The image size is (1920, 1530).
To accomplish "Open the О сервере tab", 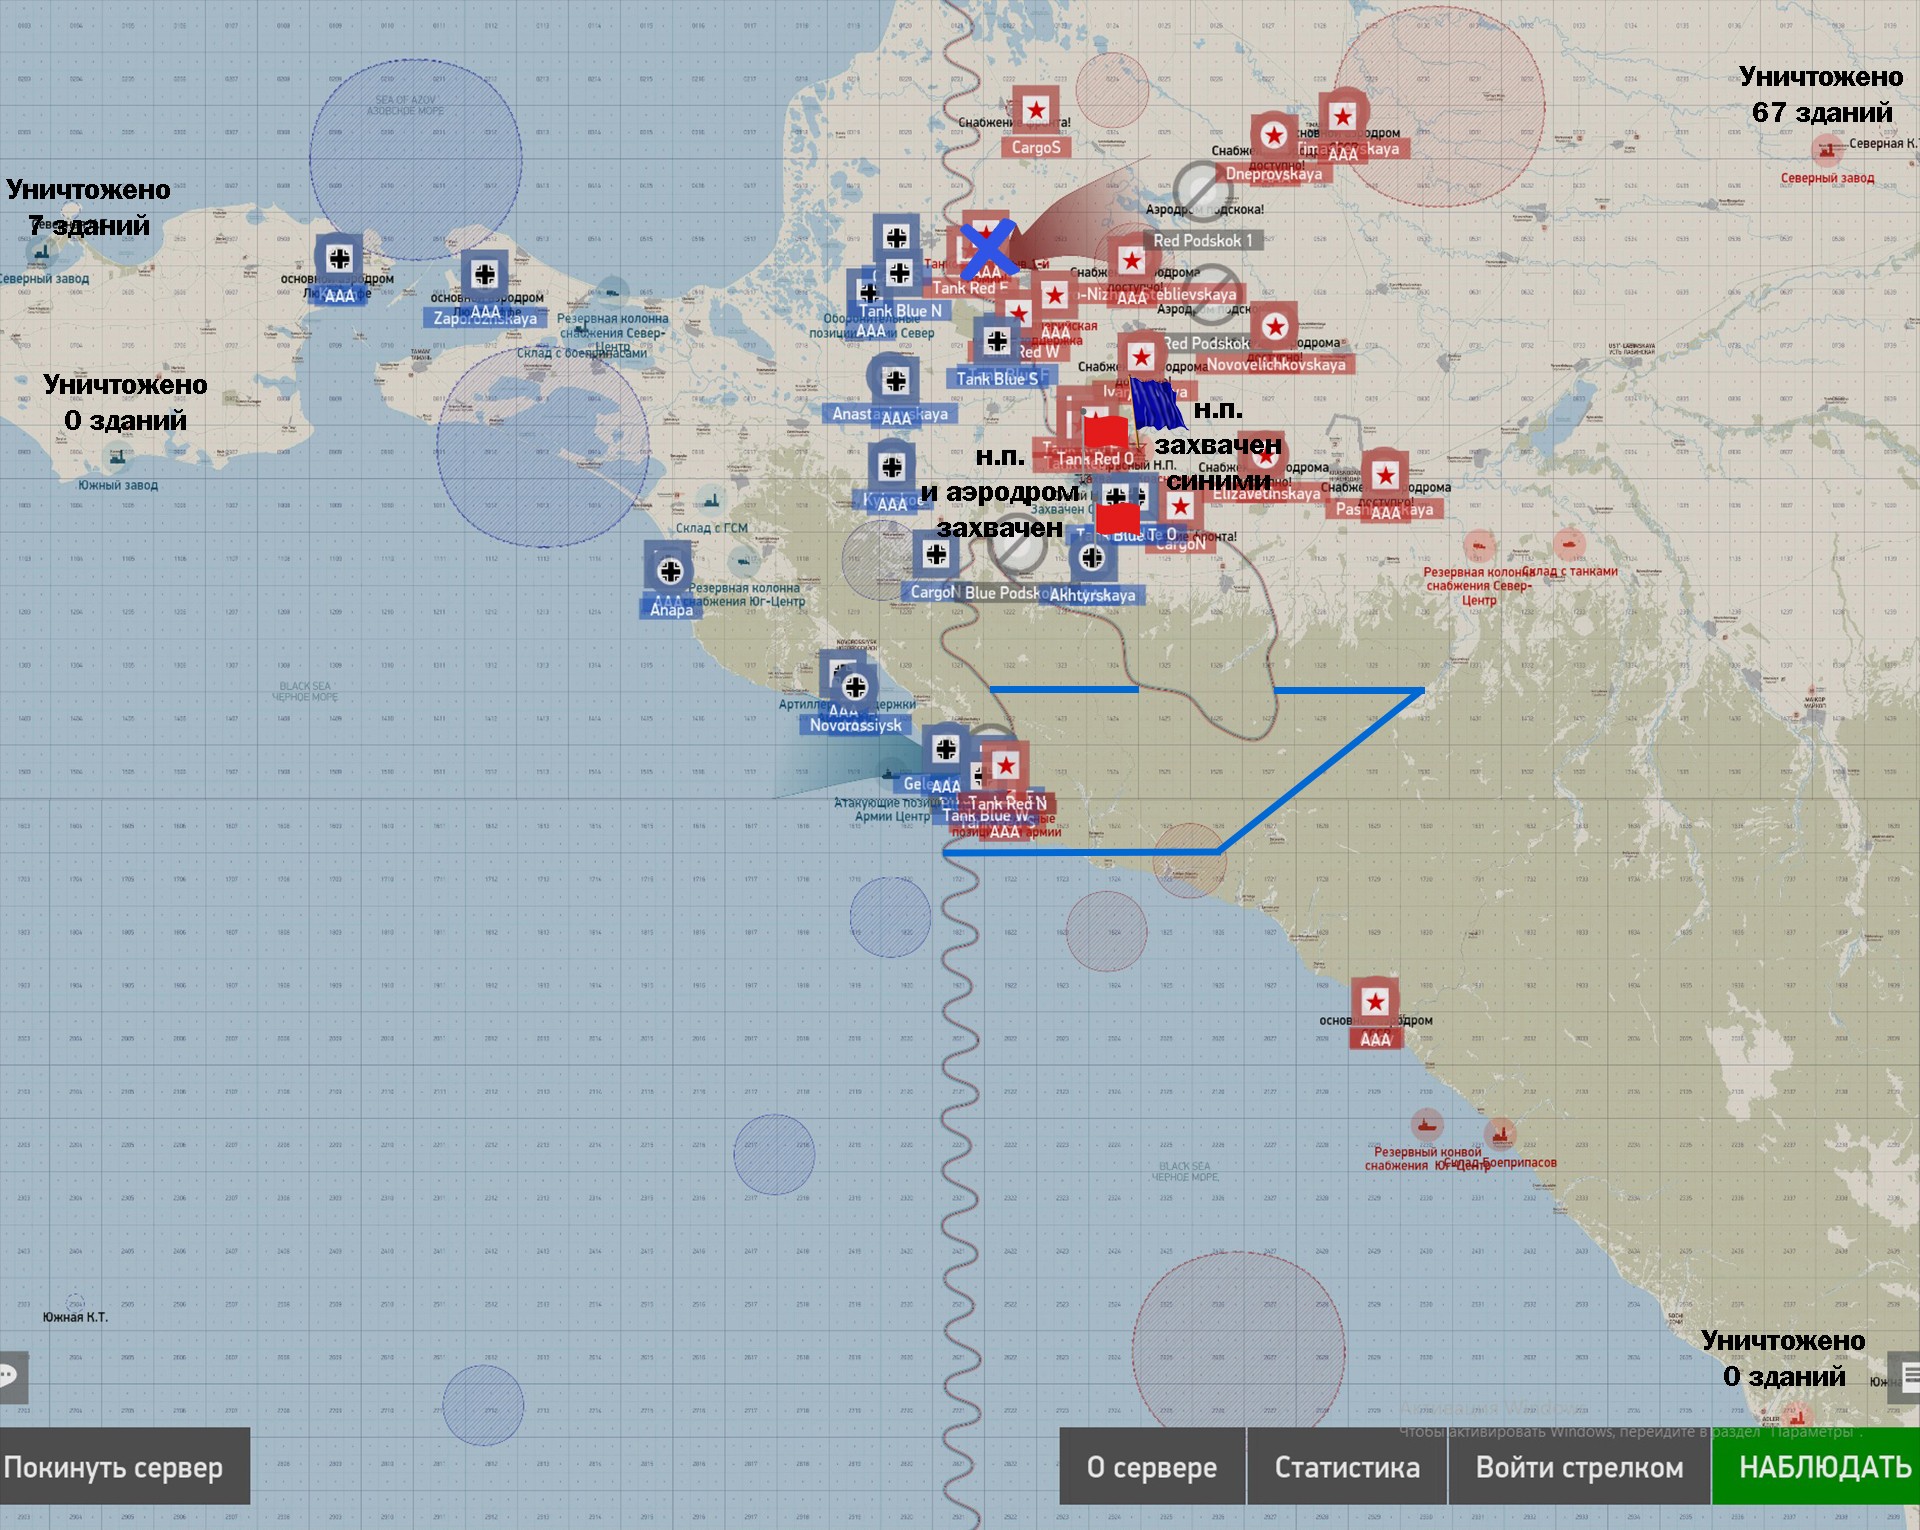I will coord(1151,1467).
